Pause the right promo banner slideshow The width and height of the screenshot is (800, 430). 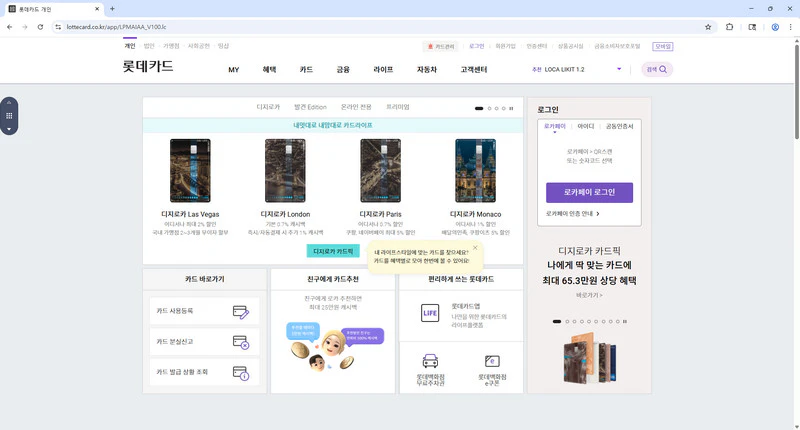tap(625, 321)
